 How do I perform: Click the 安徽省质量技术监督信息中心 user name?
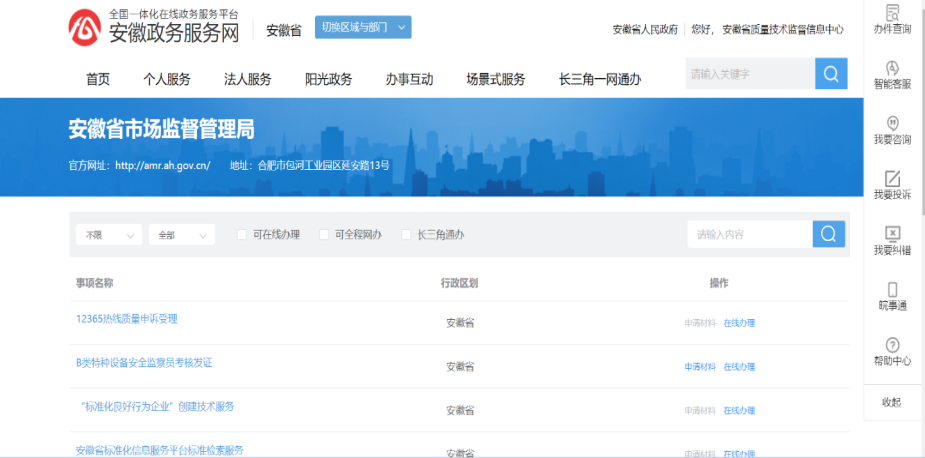pos(783,30)
